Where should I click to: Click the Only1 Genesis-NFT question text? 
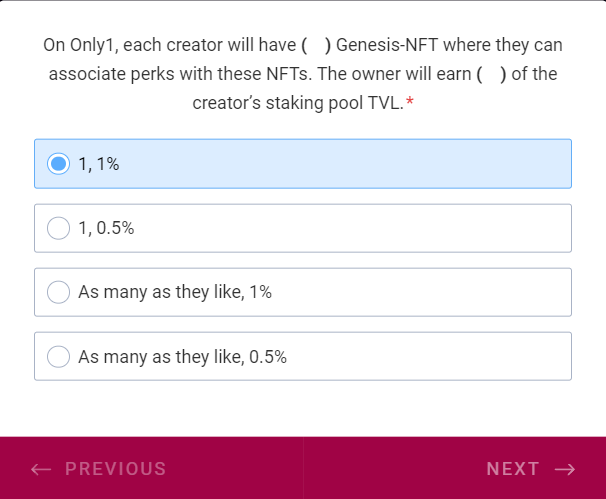303,74
